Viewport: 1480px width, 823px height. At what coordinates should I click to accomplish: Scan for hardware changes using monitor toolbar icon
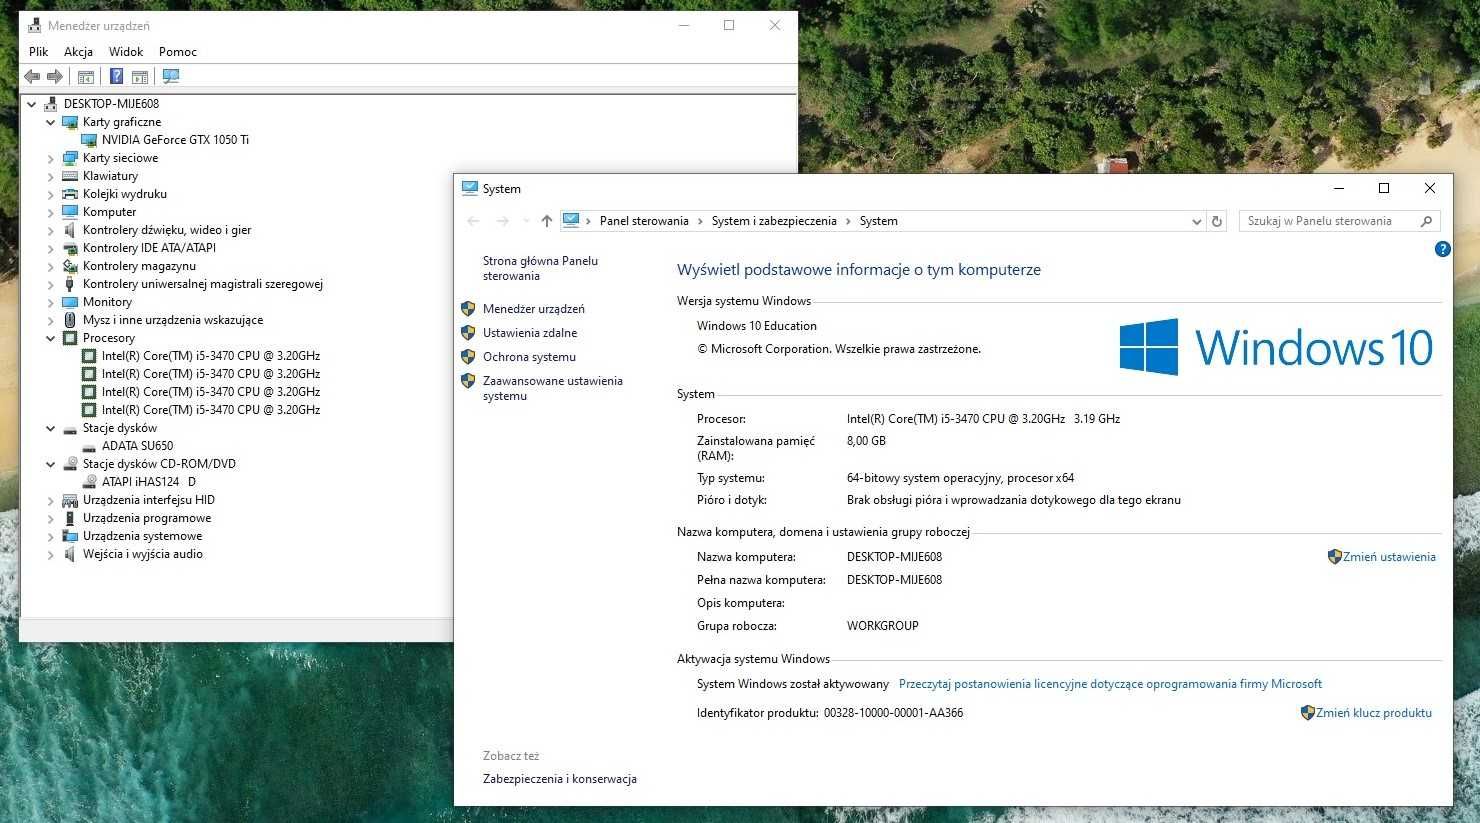coord(171,76)
